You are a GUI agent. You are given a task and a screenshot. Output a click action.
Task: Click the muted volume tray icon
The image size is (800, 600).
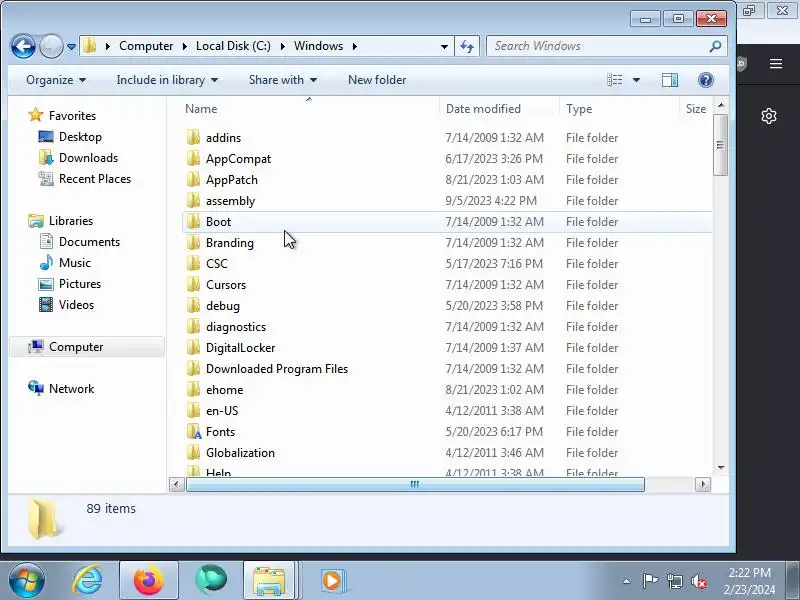[698, 581]
